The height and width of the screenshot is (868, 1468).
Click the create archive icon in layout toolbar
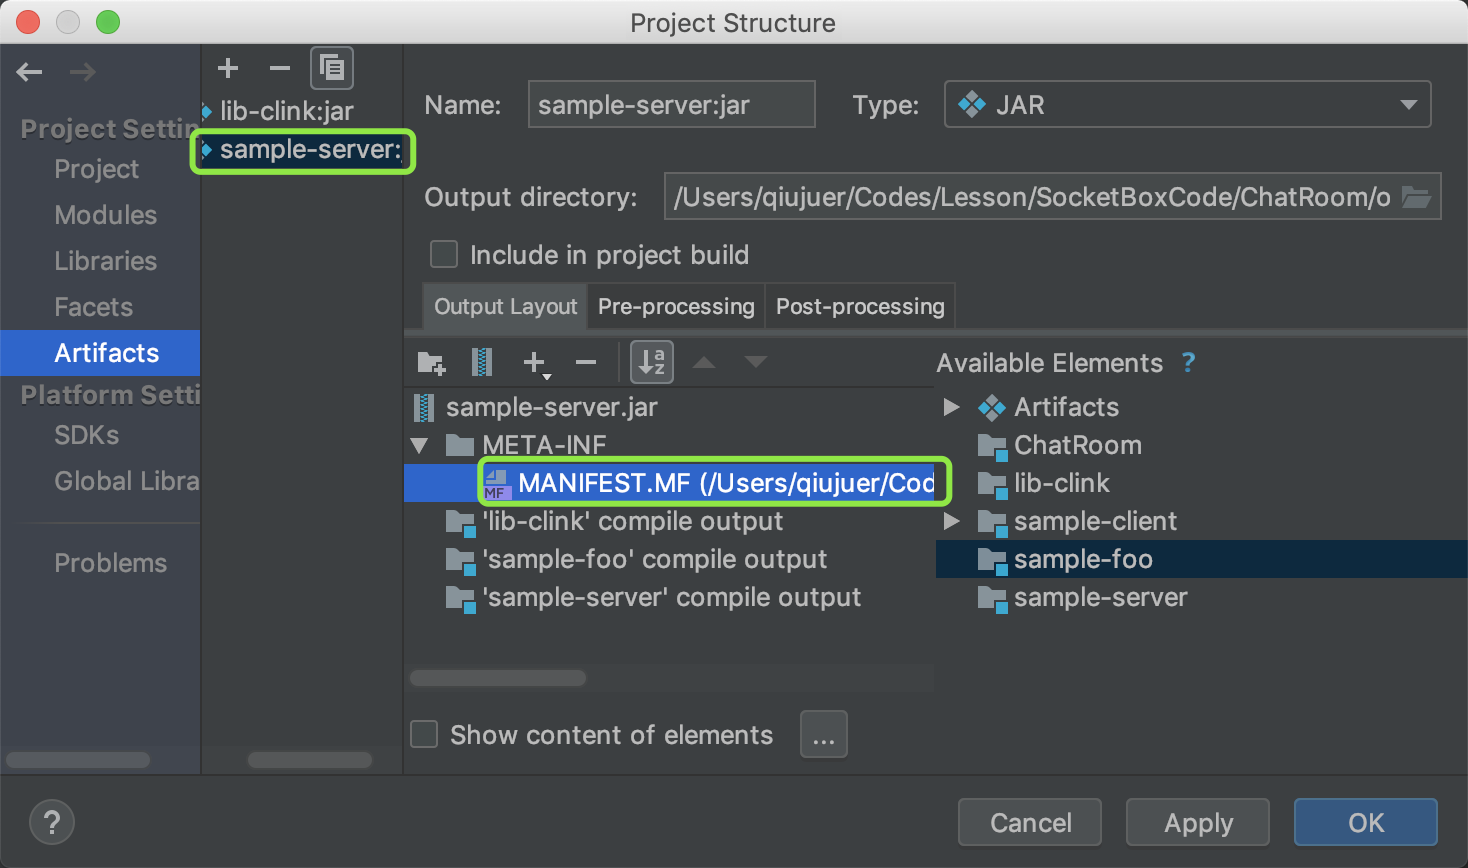(482, 362)
